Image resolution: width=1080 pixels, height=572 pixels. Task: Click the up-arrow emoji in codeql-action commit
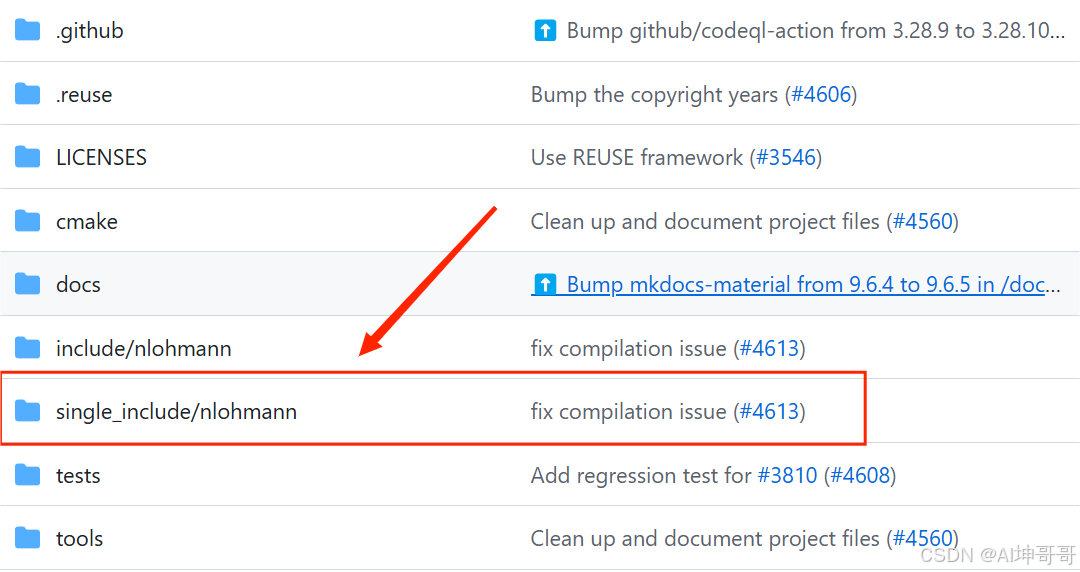tap(545, 30)
